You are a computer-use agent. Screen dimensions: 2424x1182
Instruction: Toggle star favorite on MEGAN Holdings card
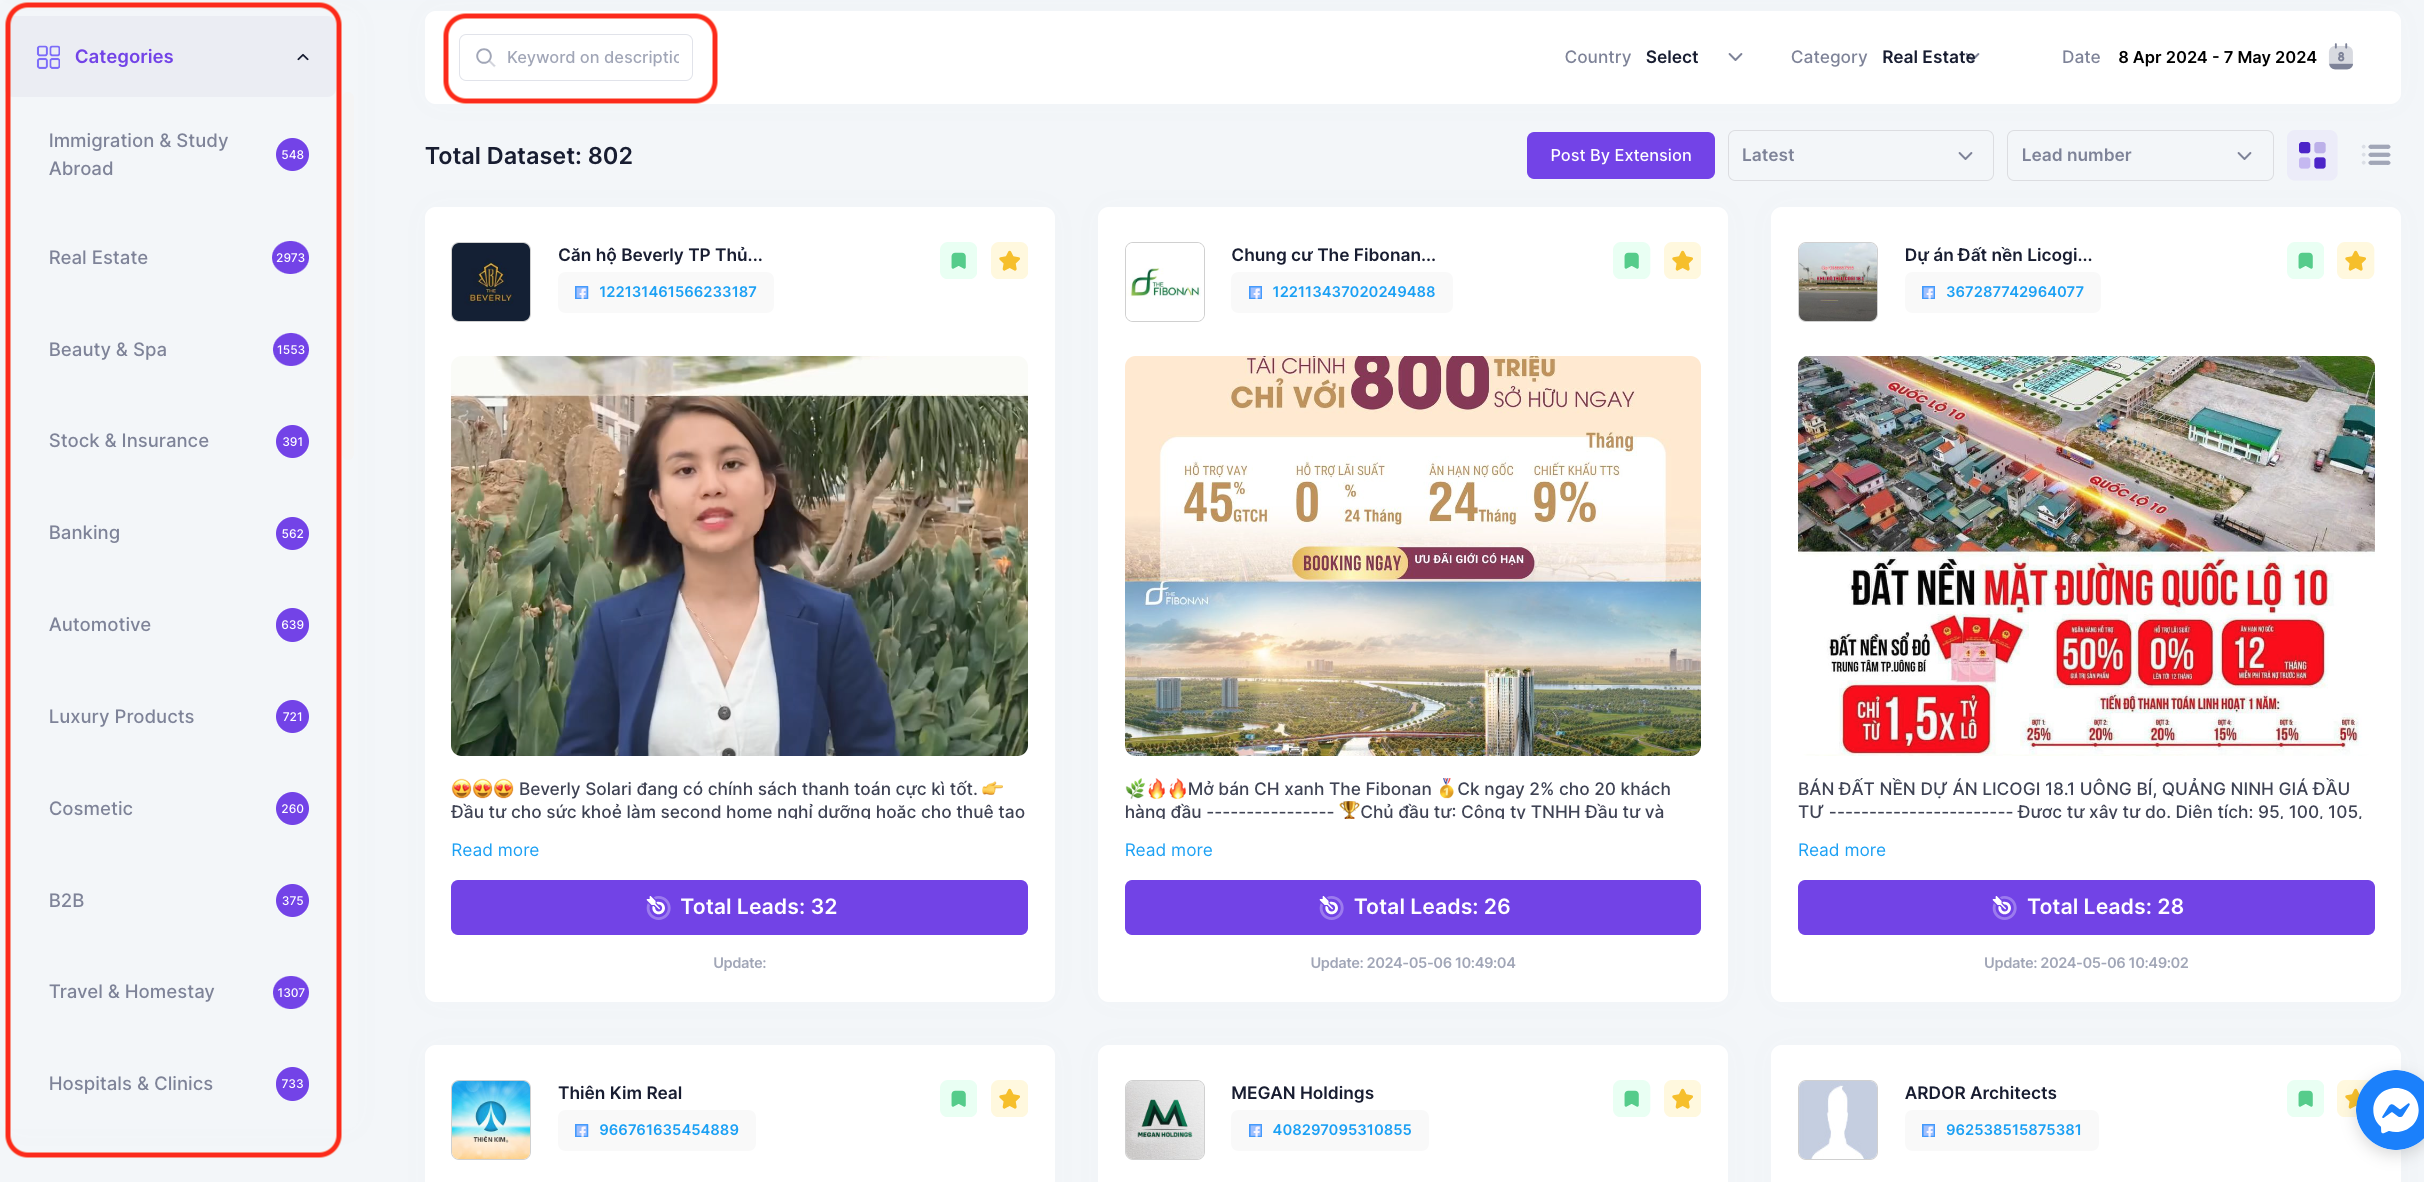pyautogui.click(x=1682, y=1099)
